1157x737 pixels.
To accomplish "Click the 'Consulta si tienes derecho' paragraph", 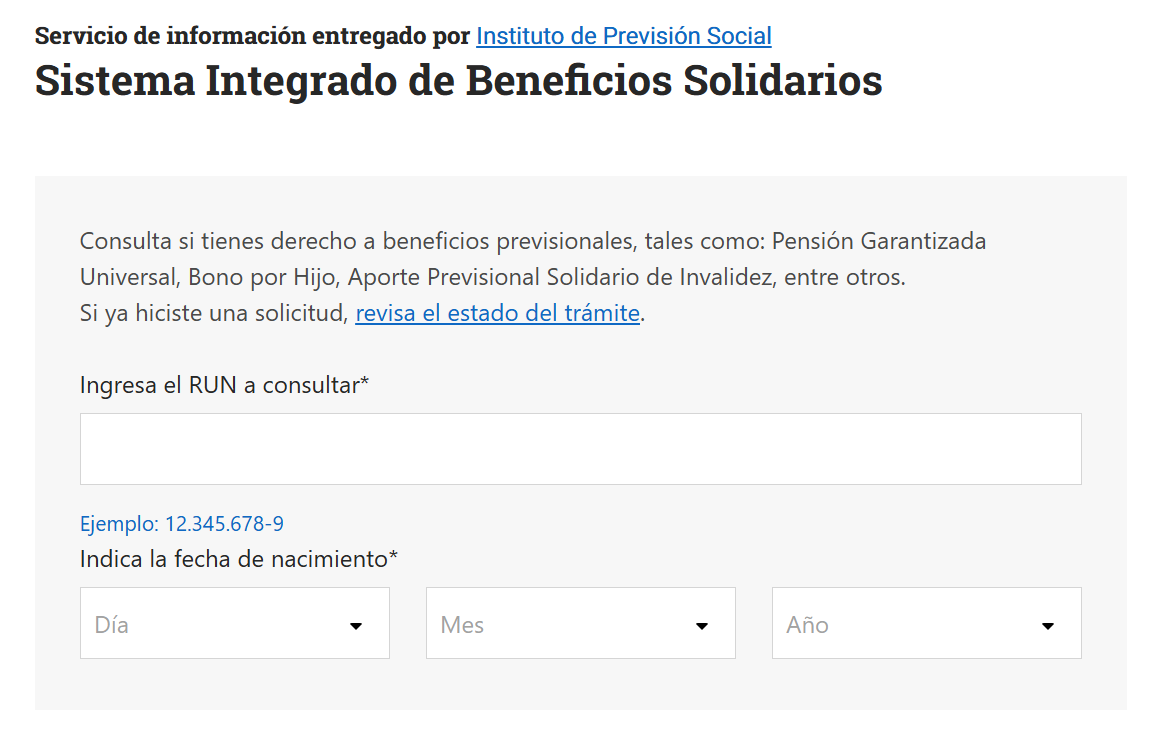I will click(x=532, y=241).
